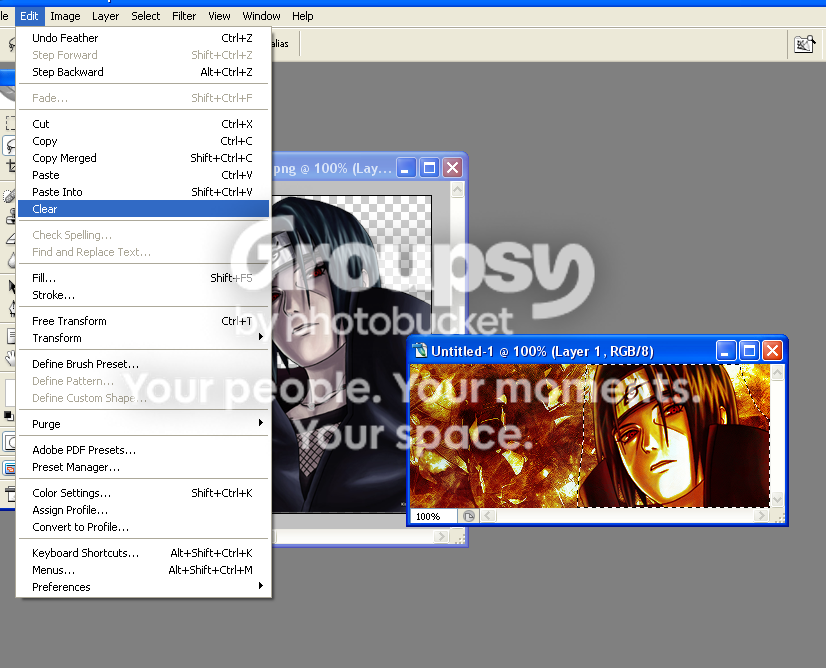Expand the Preferences submenu

pos(143,587)
